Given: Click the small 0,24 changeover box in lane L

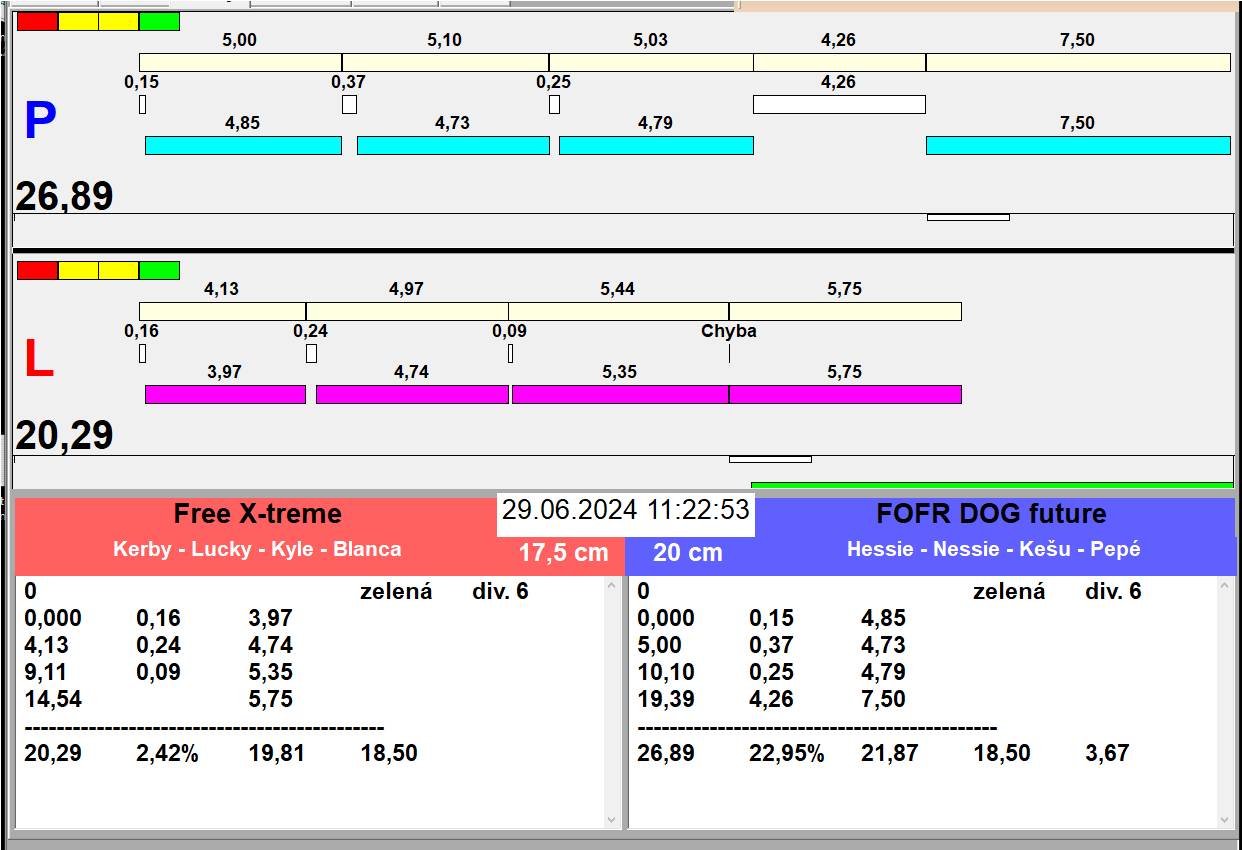Looking at the screenshot, I should tap(311, 353).
